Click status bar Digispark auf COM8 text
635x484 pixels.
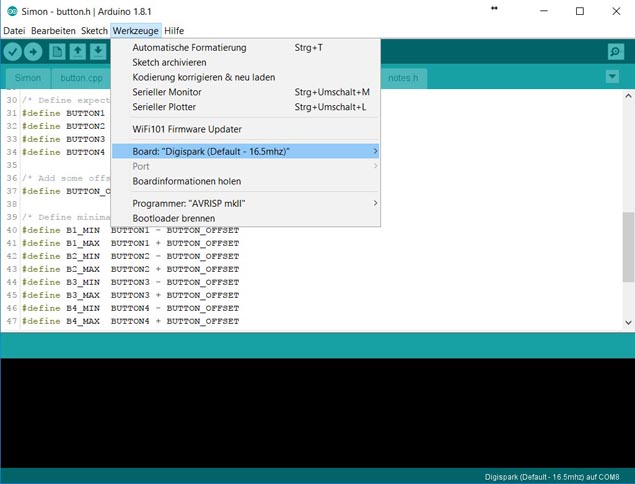[552, 477]
